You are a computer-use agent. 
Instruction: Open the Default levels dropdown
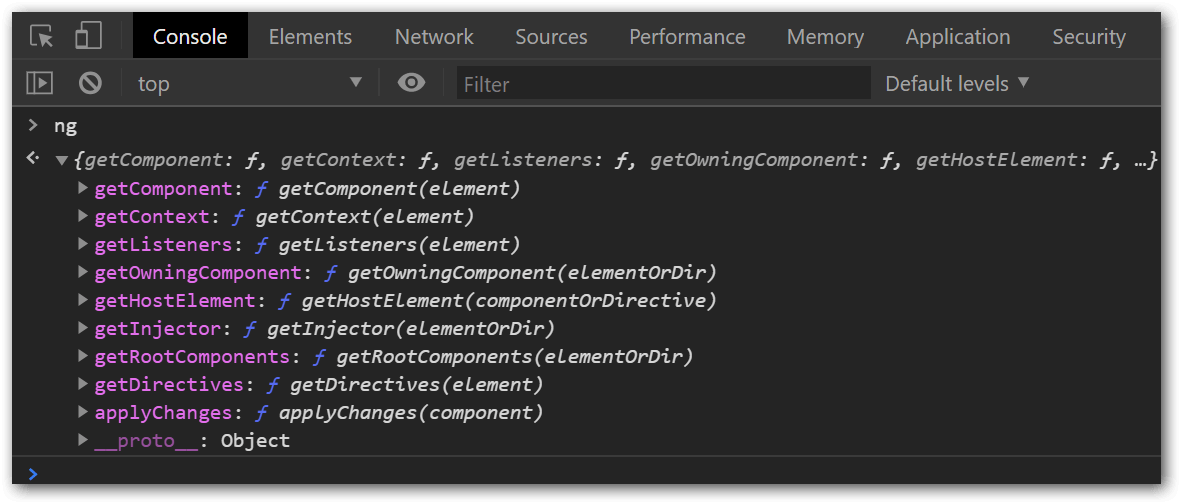click(957, 84)
